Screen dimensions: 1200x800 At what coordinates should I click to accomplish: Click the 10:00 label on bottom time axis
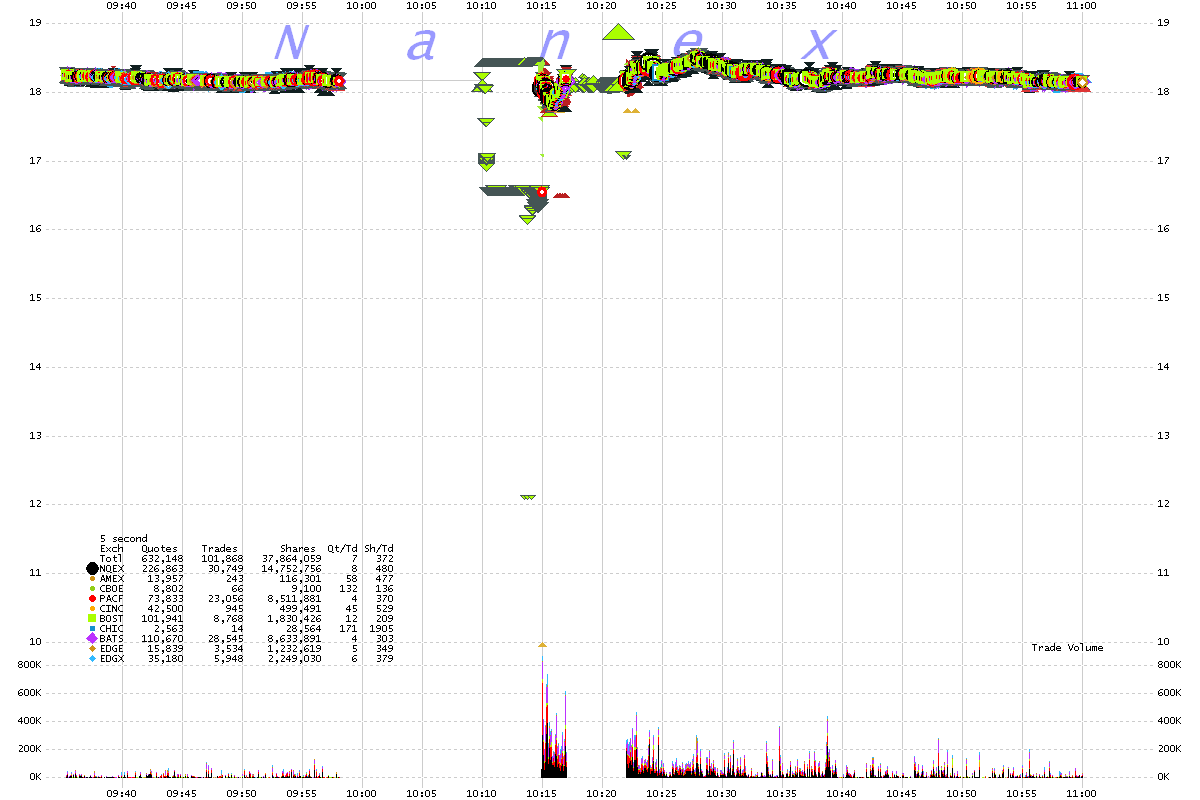pyautogui.click(x=362, y=792)
